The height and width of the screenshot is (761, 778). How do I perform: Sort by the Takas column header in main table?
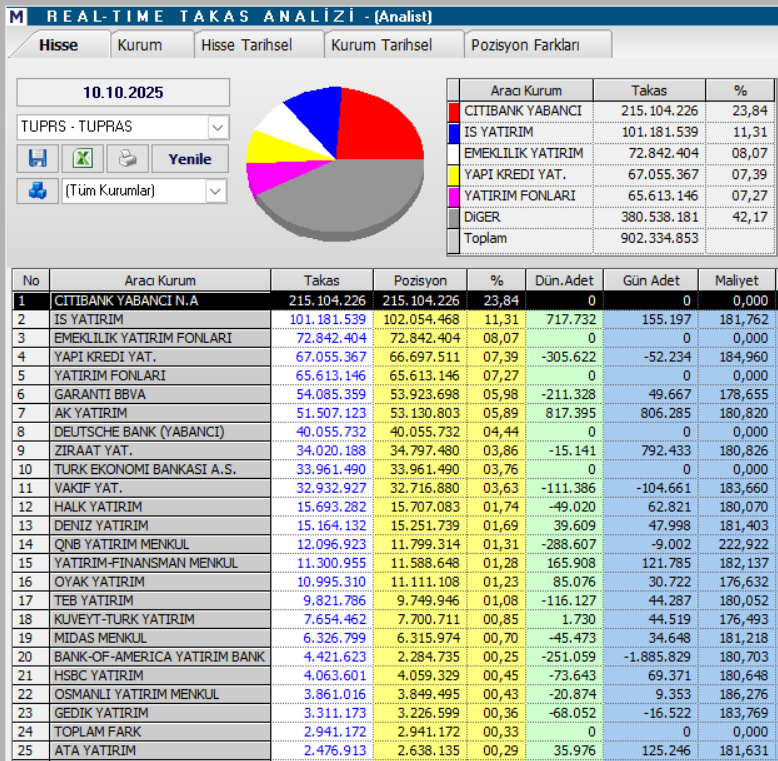322,280
